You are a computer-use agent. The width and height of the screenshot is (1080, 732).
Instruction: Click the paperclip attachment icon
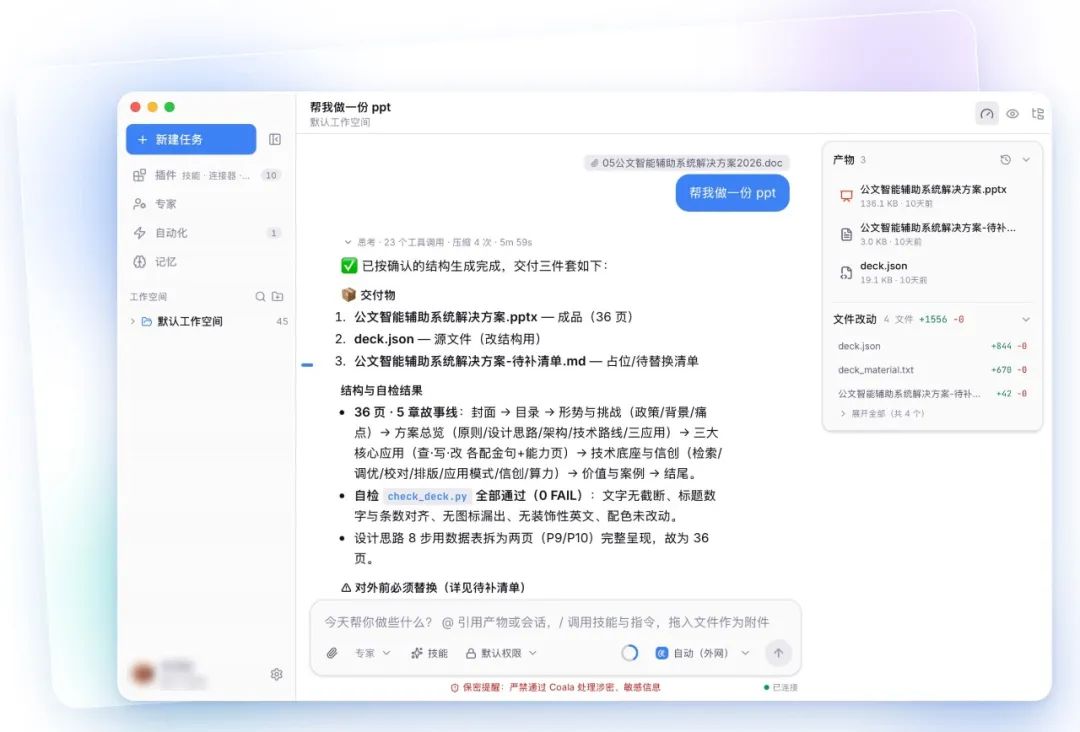332,653
